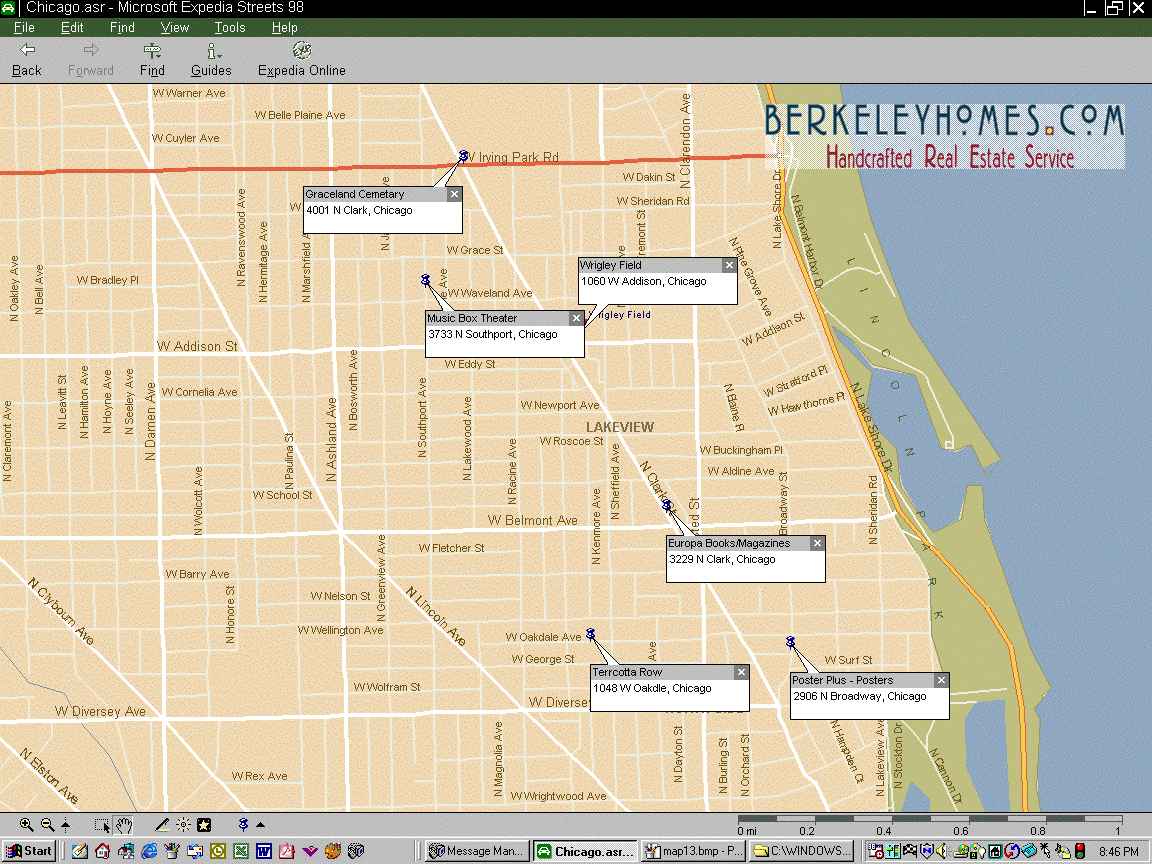This screenshot has height=864, width=1152.
Task: Click the Terrcotta Row pushpin on map
Action: (x=591, y=634)
